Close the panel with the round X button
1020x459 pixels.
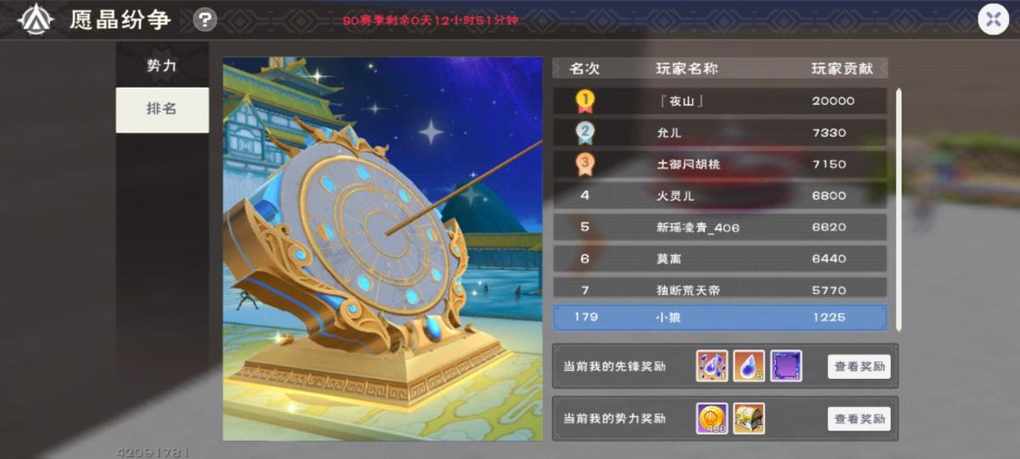click(x=993, y=19)
